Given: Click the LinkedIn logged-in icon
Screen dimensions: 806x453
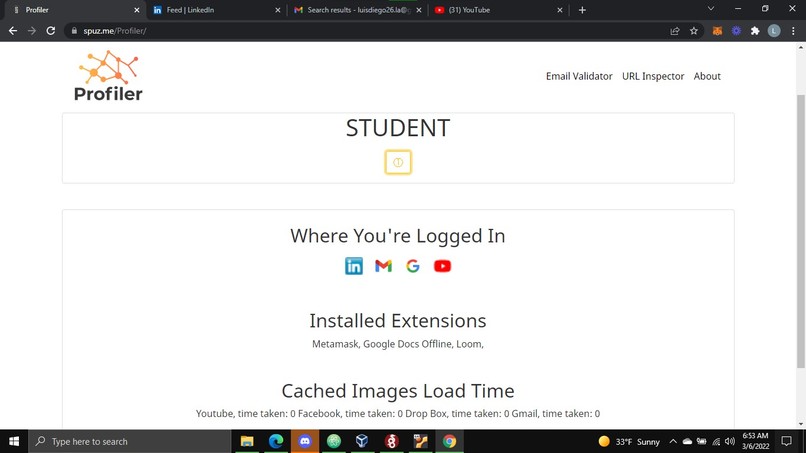Looking at the screenshot, I should [x=354, y=266].
